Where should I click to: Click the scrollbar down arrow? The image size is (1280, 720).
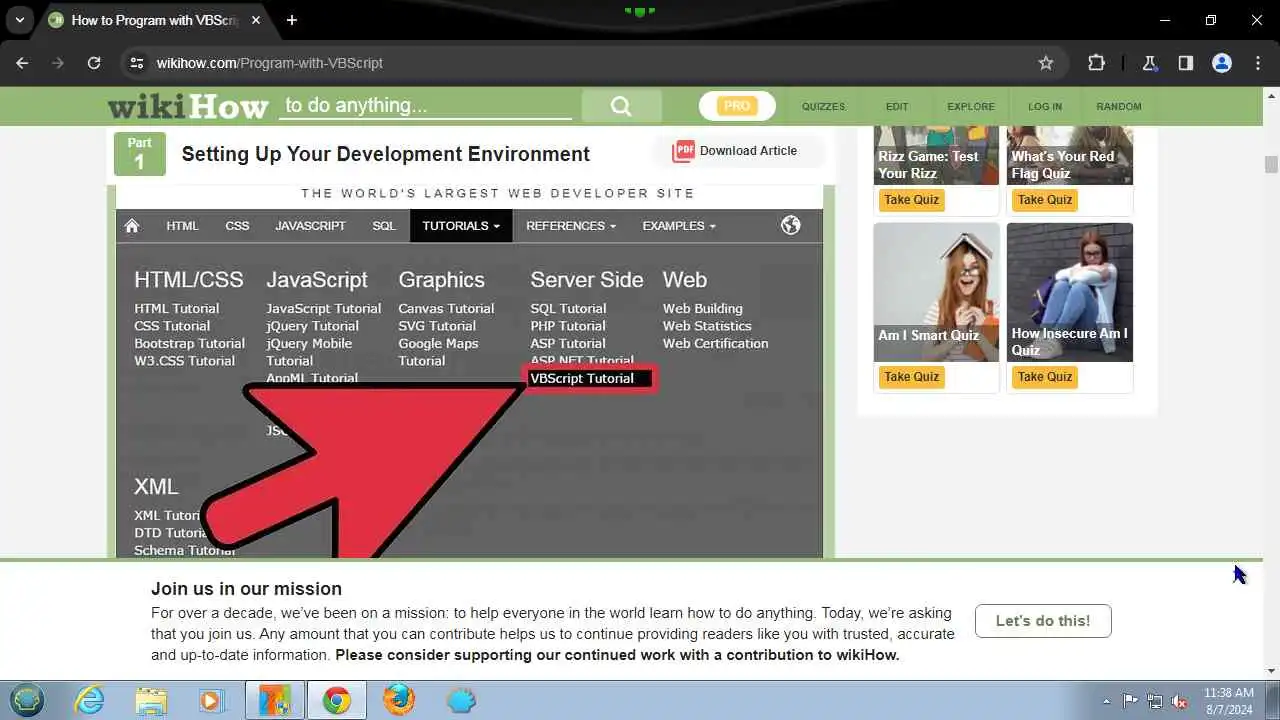[1271, 671]
